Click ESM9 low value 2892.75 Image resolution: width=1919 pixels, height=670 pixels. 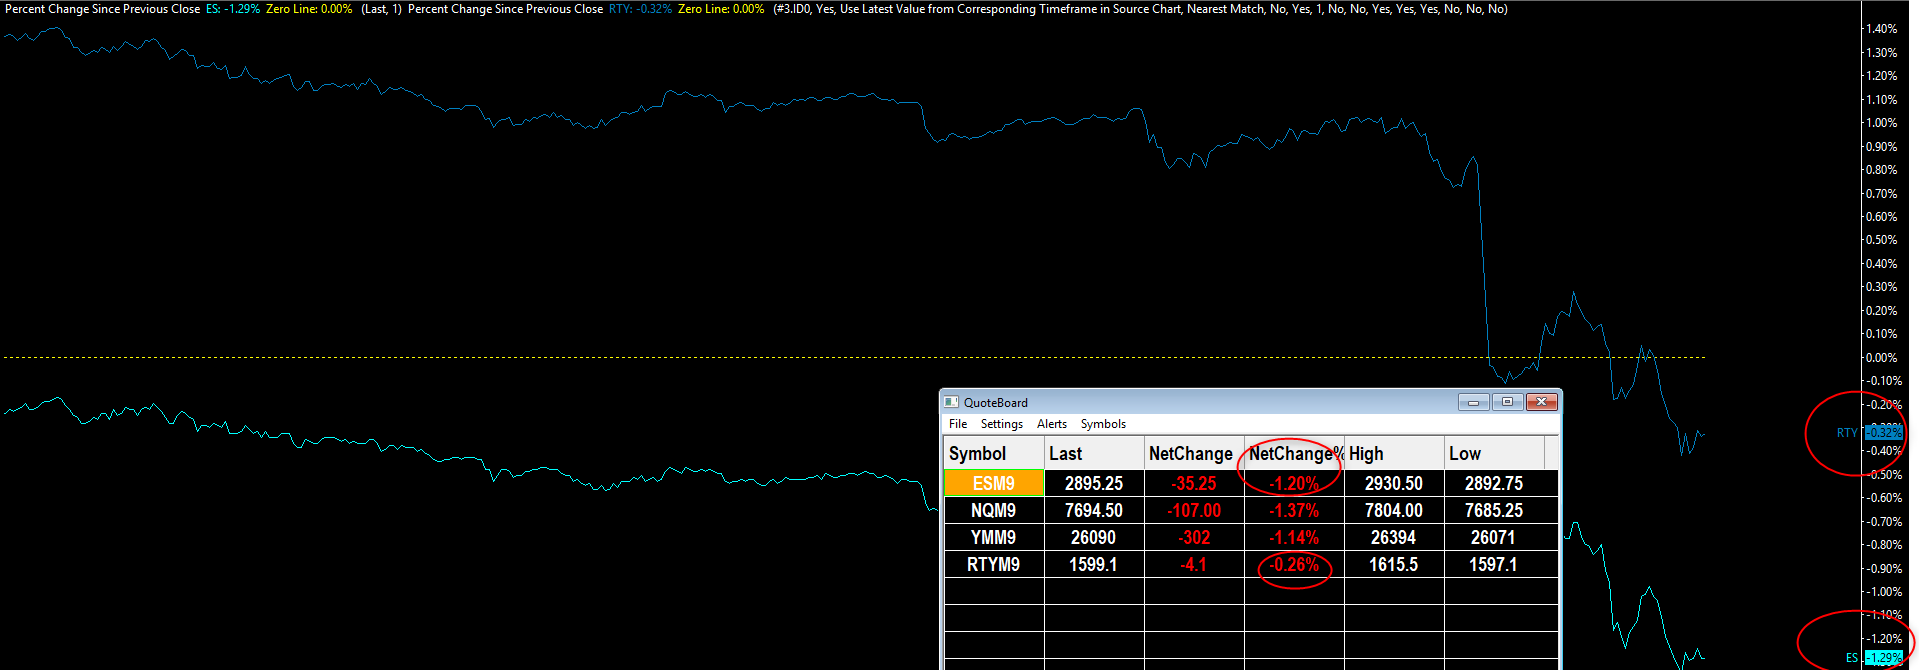pos(1494,483)
